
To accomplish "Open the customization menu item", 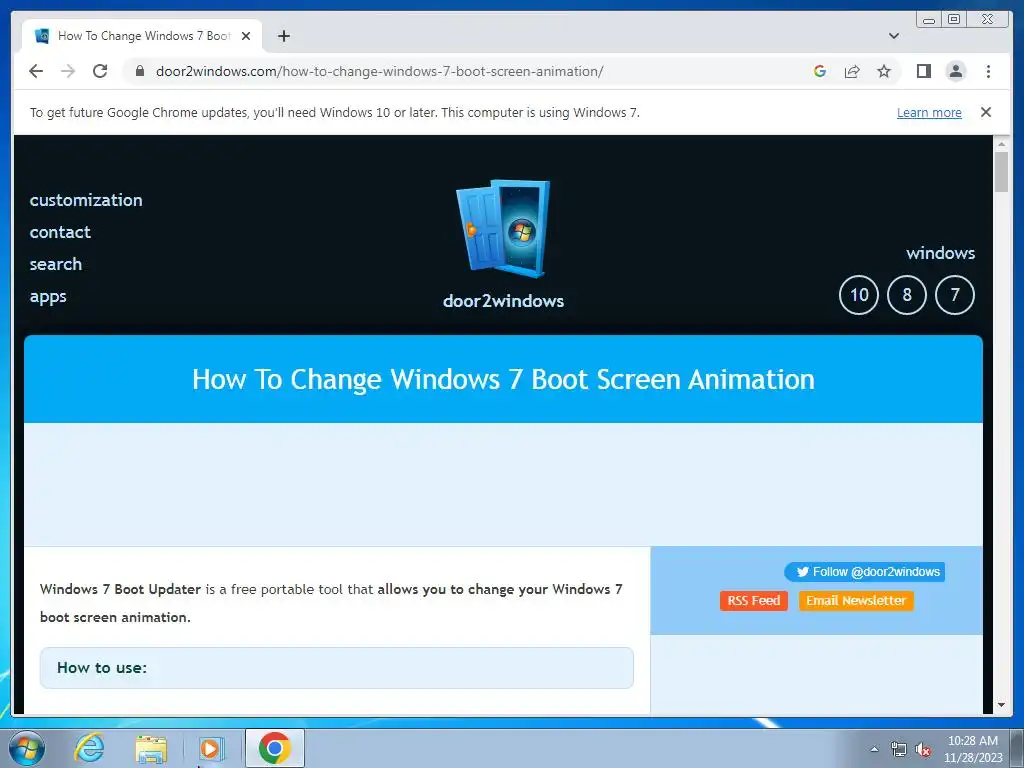I will (x=86, y=200).
